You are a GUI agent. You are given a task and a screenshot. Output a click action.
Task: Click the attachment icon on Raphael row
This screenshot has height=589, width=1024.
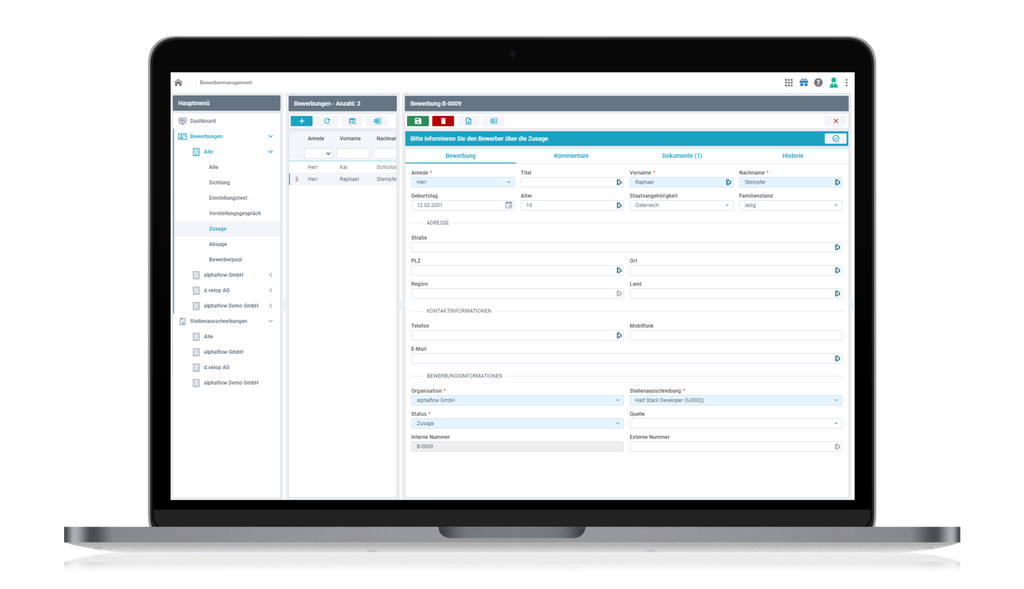pos(296,179)
